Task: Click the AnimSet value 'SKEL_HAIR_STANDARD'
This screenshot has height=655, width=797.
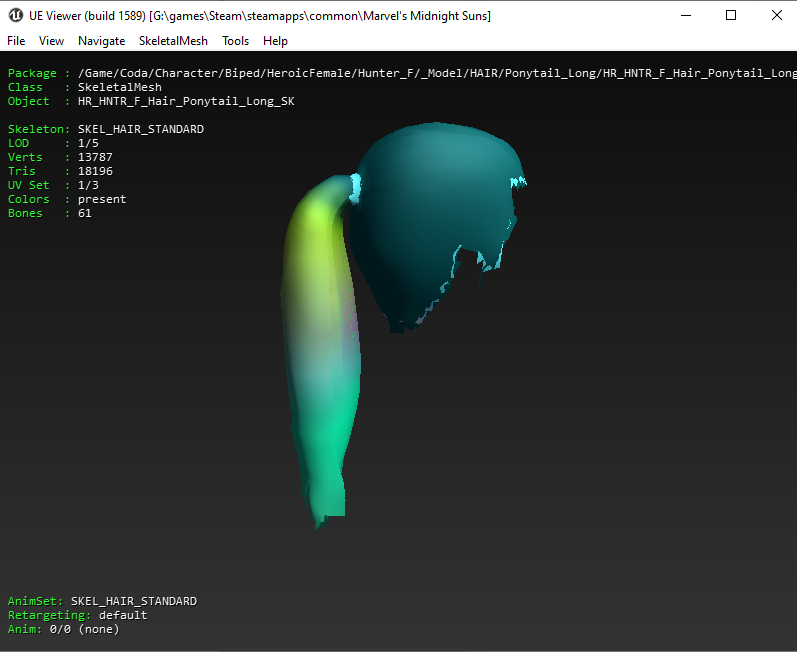Action: coord(134,601)
